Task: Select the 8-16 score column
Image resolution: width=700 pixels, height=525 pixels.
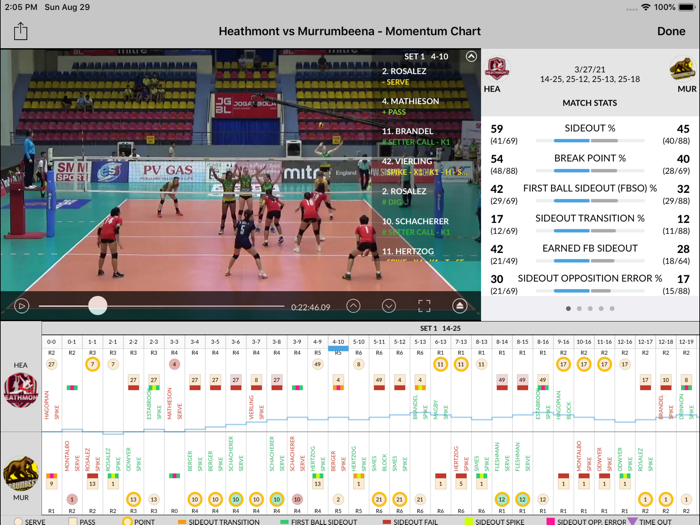Action: pos(543,342)
